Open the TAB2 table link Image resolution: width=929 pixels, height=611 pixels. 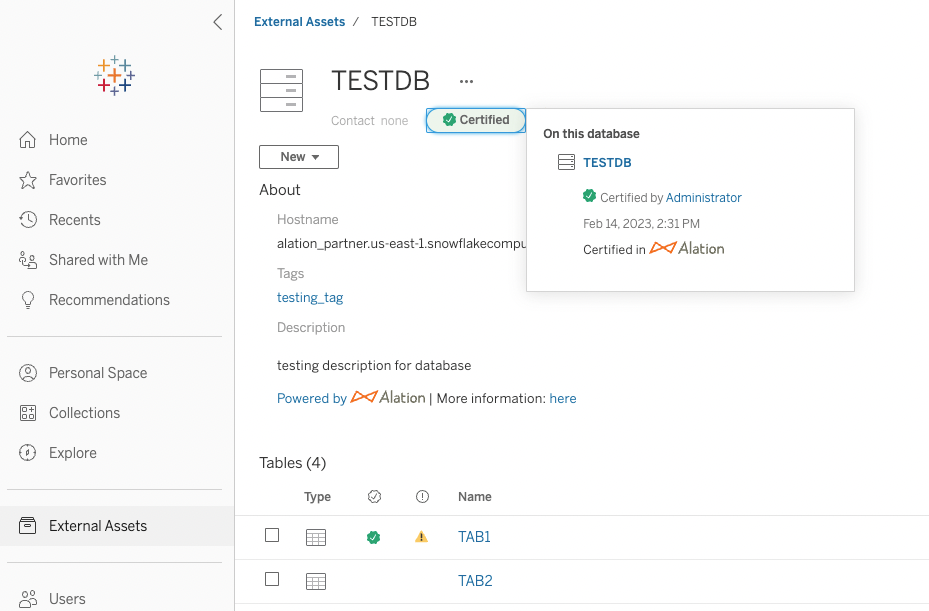[x=475, y=581]
